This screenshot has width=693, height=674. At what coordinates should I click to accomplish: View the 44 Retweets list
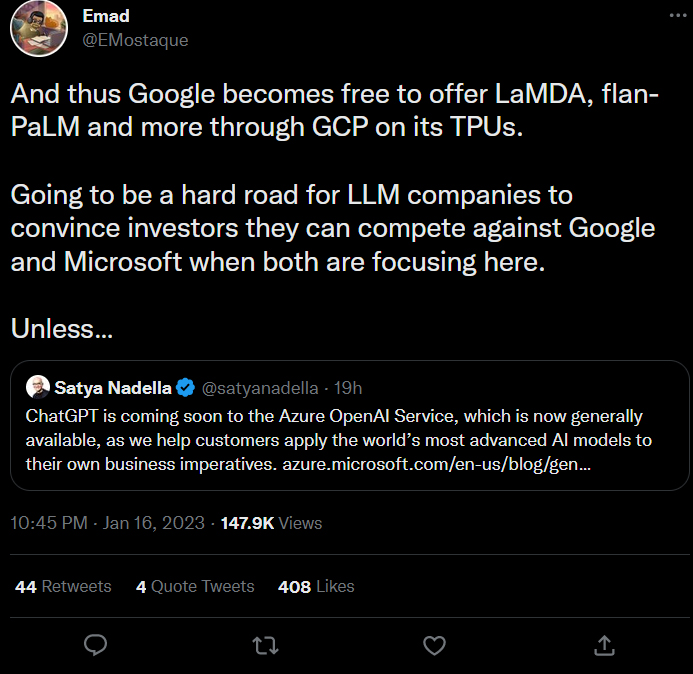coord(63,586)
